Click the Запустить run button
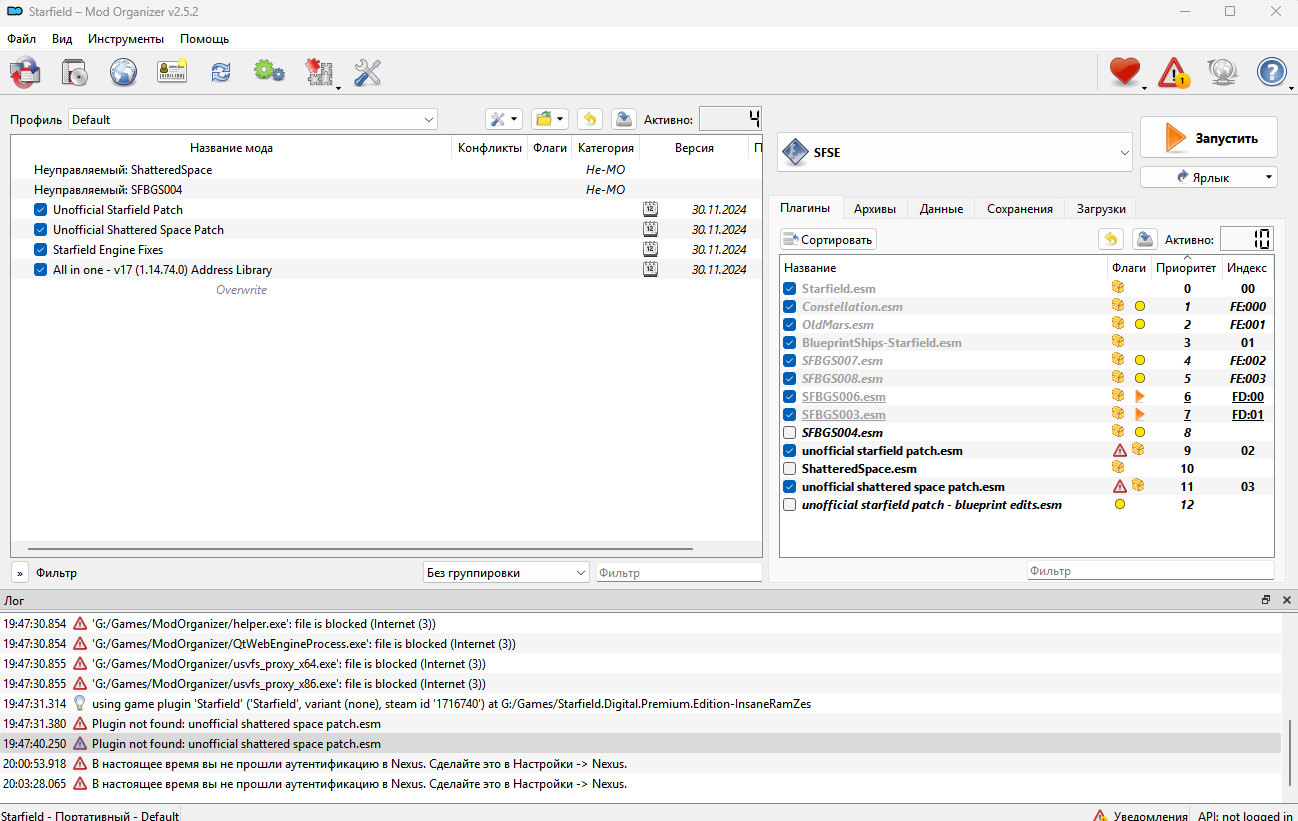Image resolution: width=1298 pixels, height=821 pixels. point(1209,138)
